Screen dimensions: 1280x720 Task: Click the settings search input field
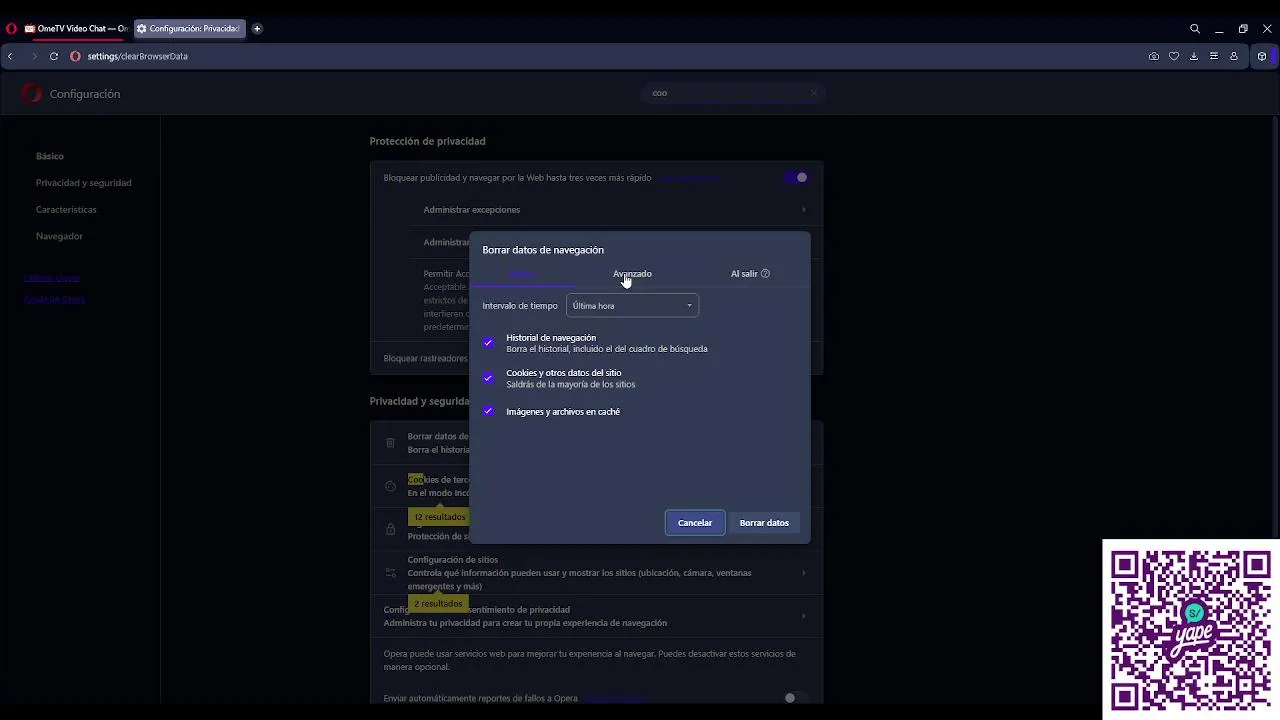point(732,93)
